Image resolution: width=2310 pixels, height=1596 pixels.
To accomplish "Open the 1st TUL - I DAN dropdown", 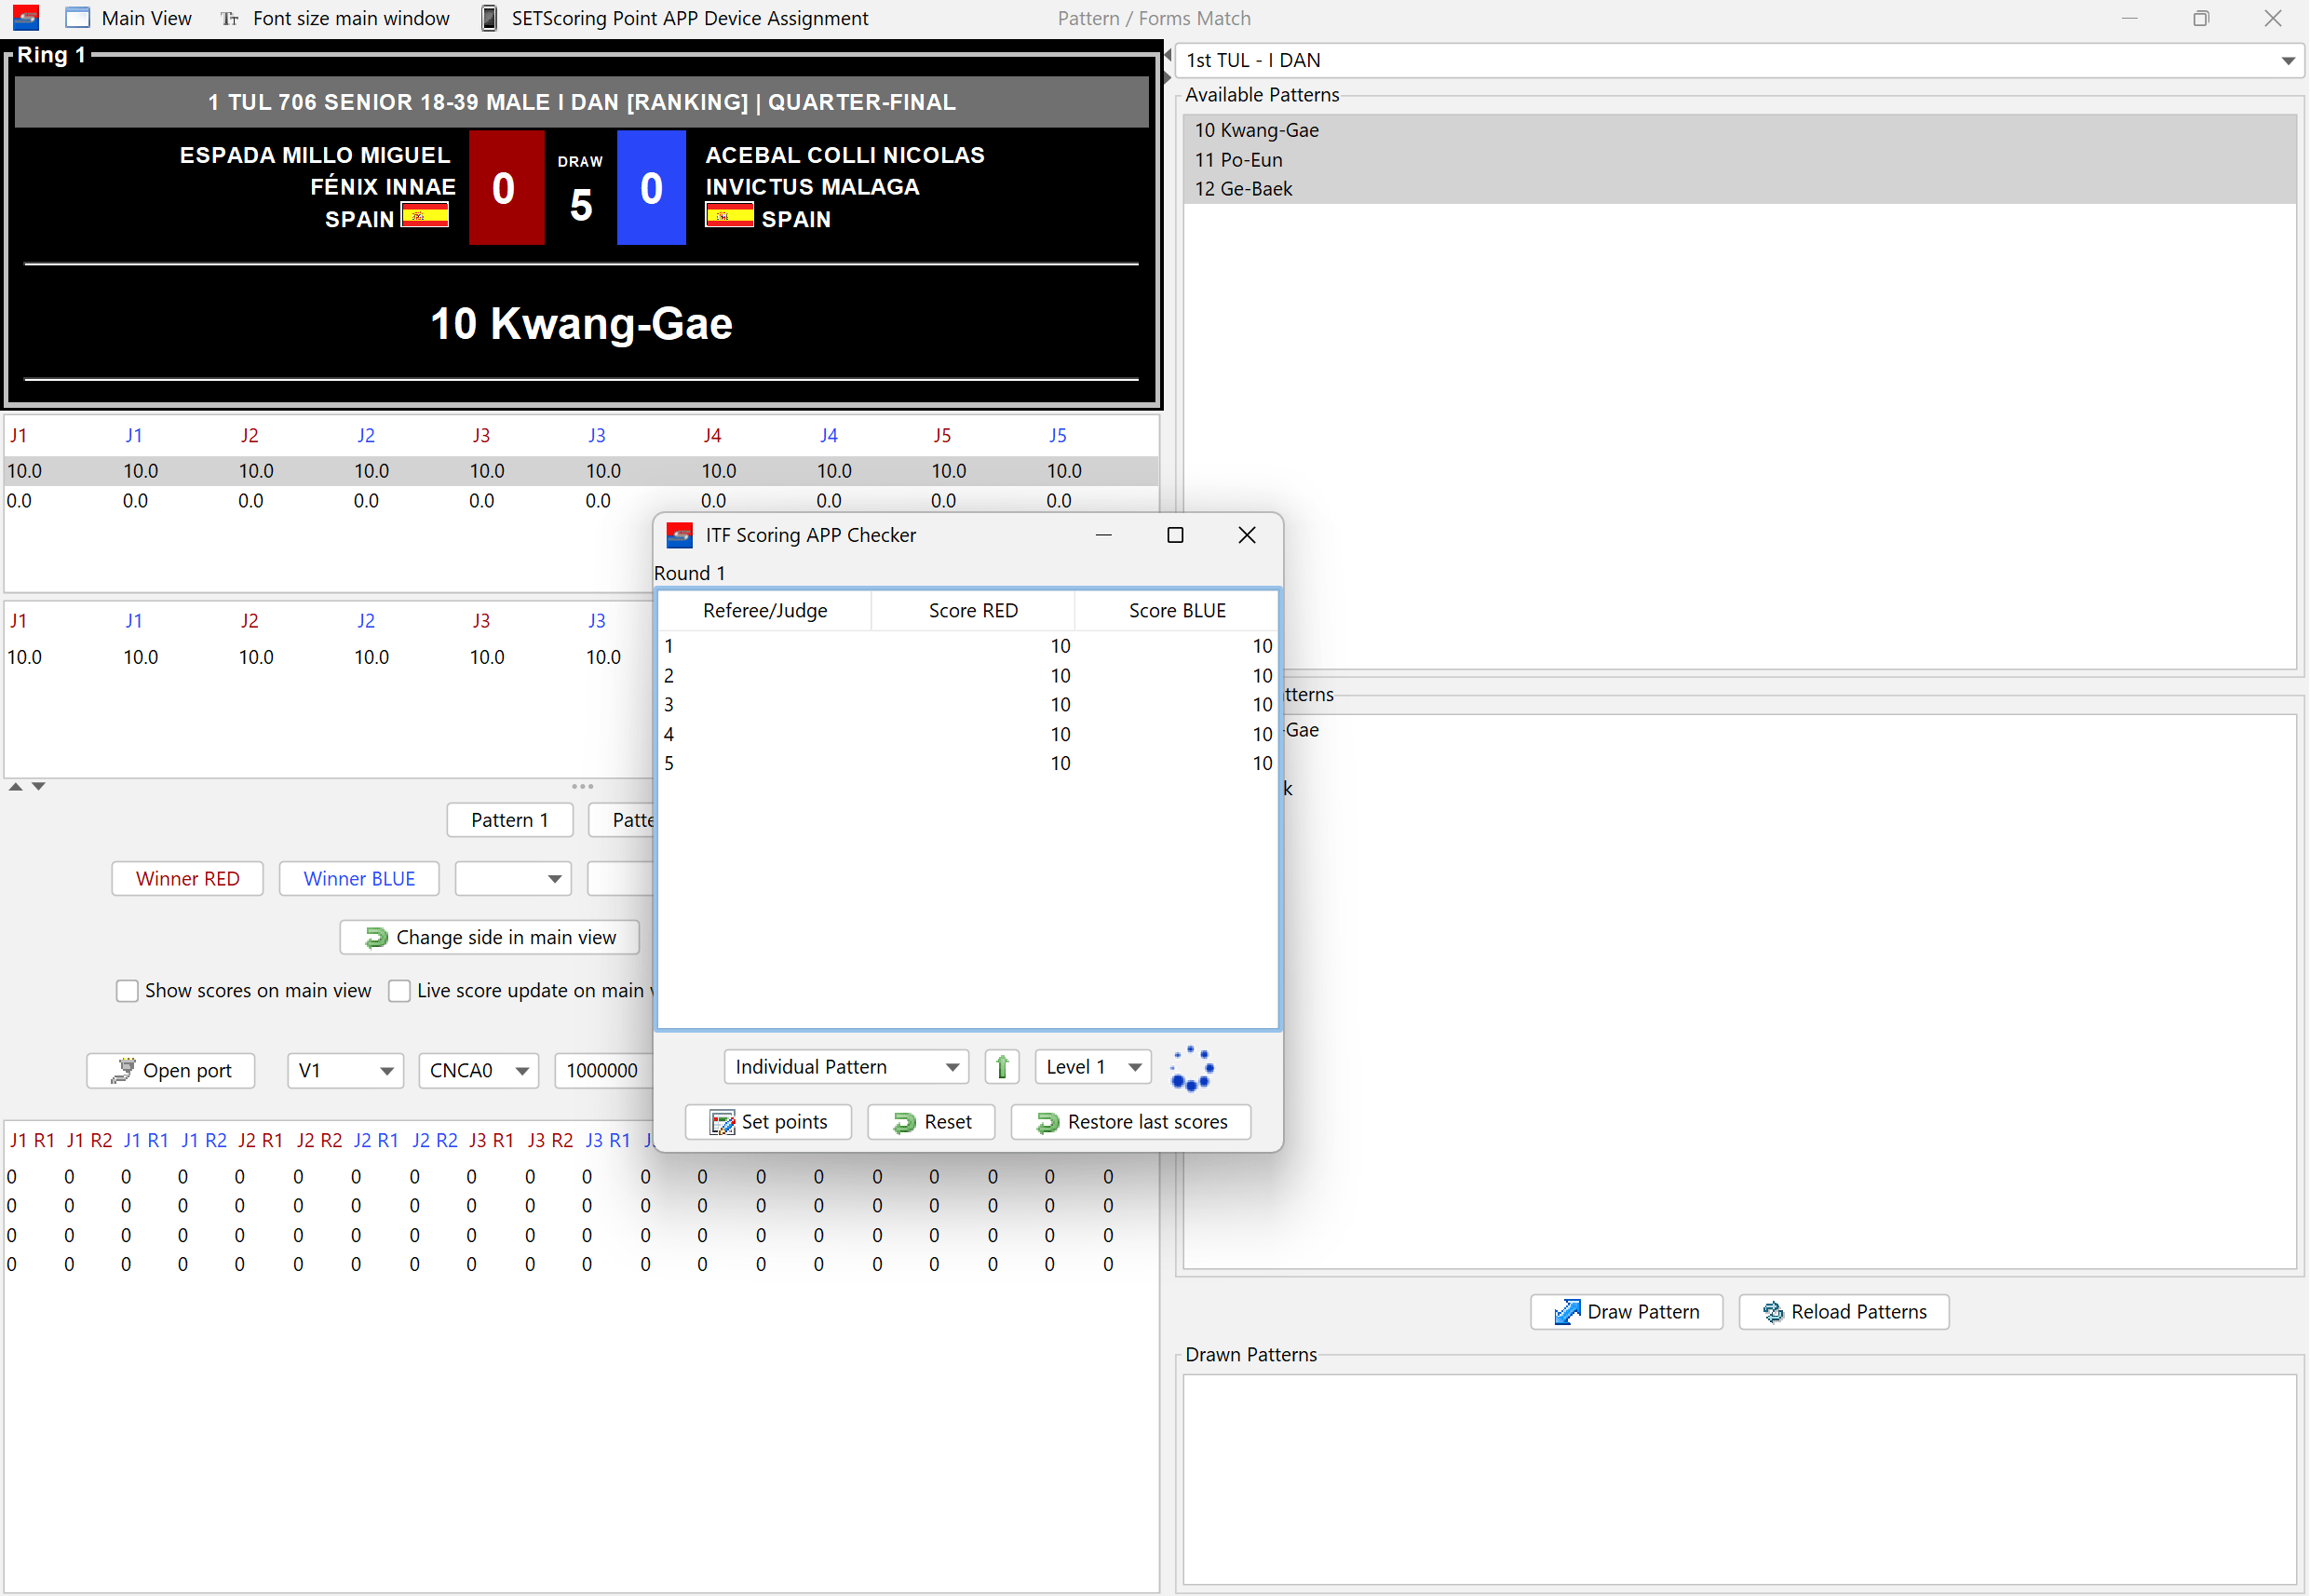I will (1739, 60).
